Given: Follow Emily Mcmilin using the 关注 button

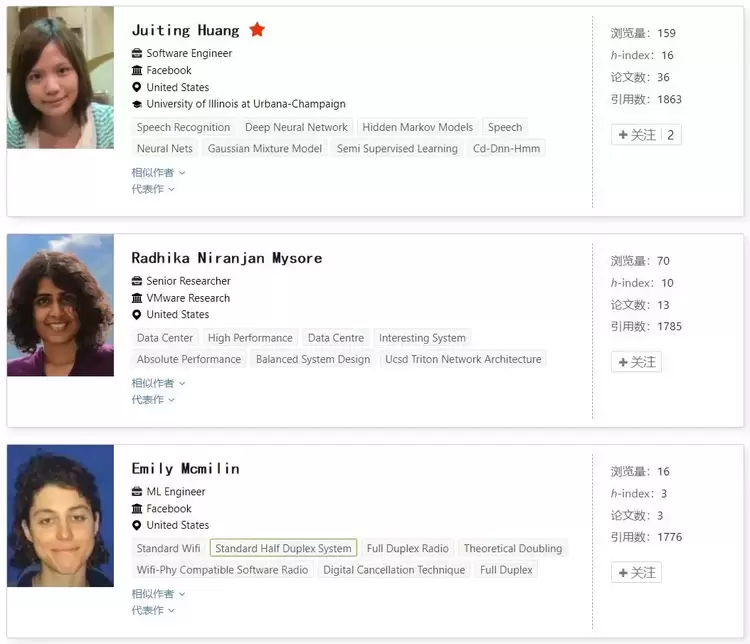Looking at the screenshot, I should click(636, 573).
